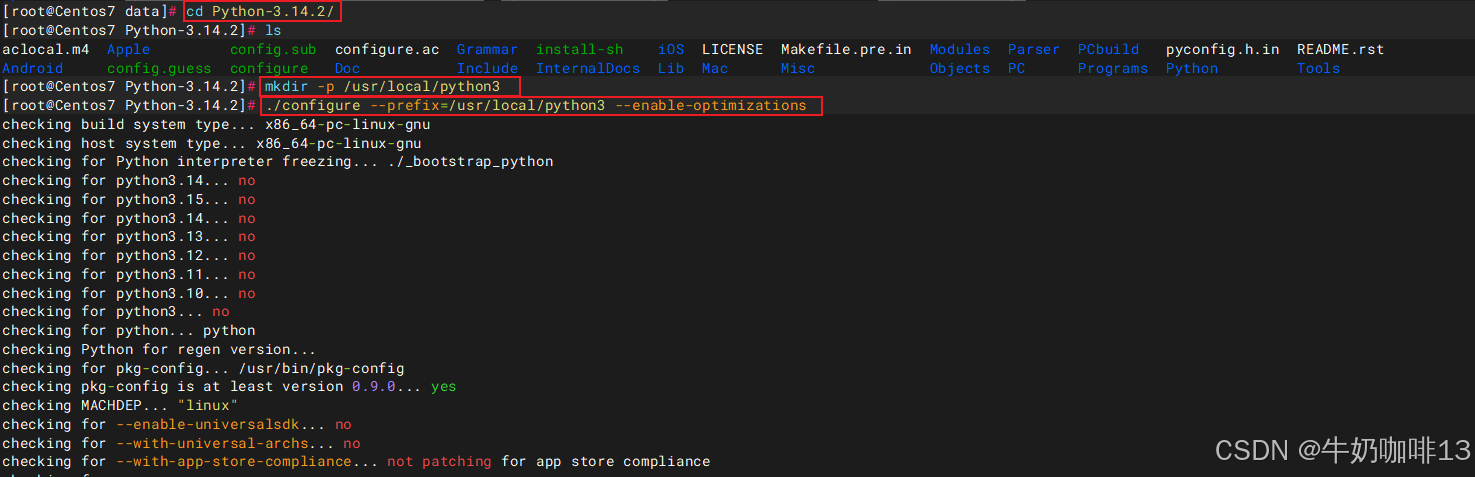The image size is (1475, 477).
Task: Click the '--with-app-store-compliance' option text
Action: 234,462
